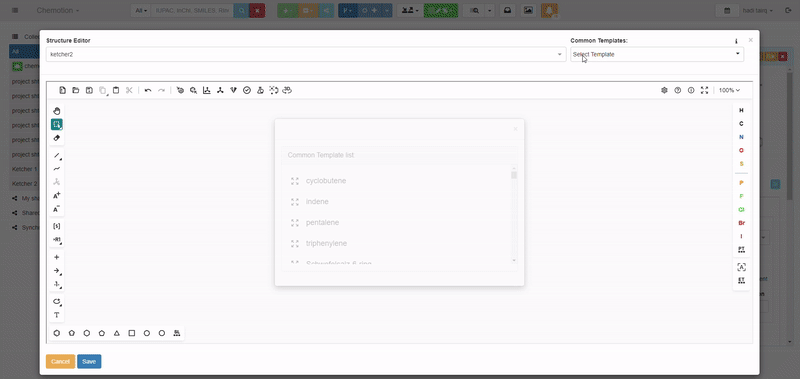This screenshot has height=379, width=800.
Task: Expand the Select Template dropdown
Action: [657, 54]
